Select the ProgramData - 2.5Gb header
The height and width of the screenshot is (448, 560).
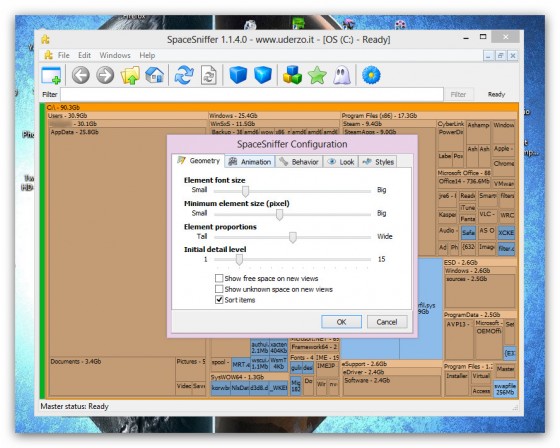tap(480, 315)
